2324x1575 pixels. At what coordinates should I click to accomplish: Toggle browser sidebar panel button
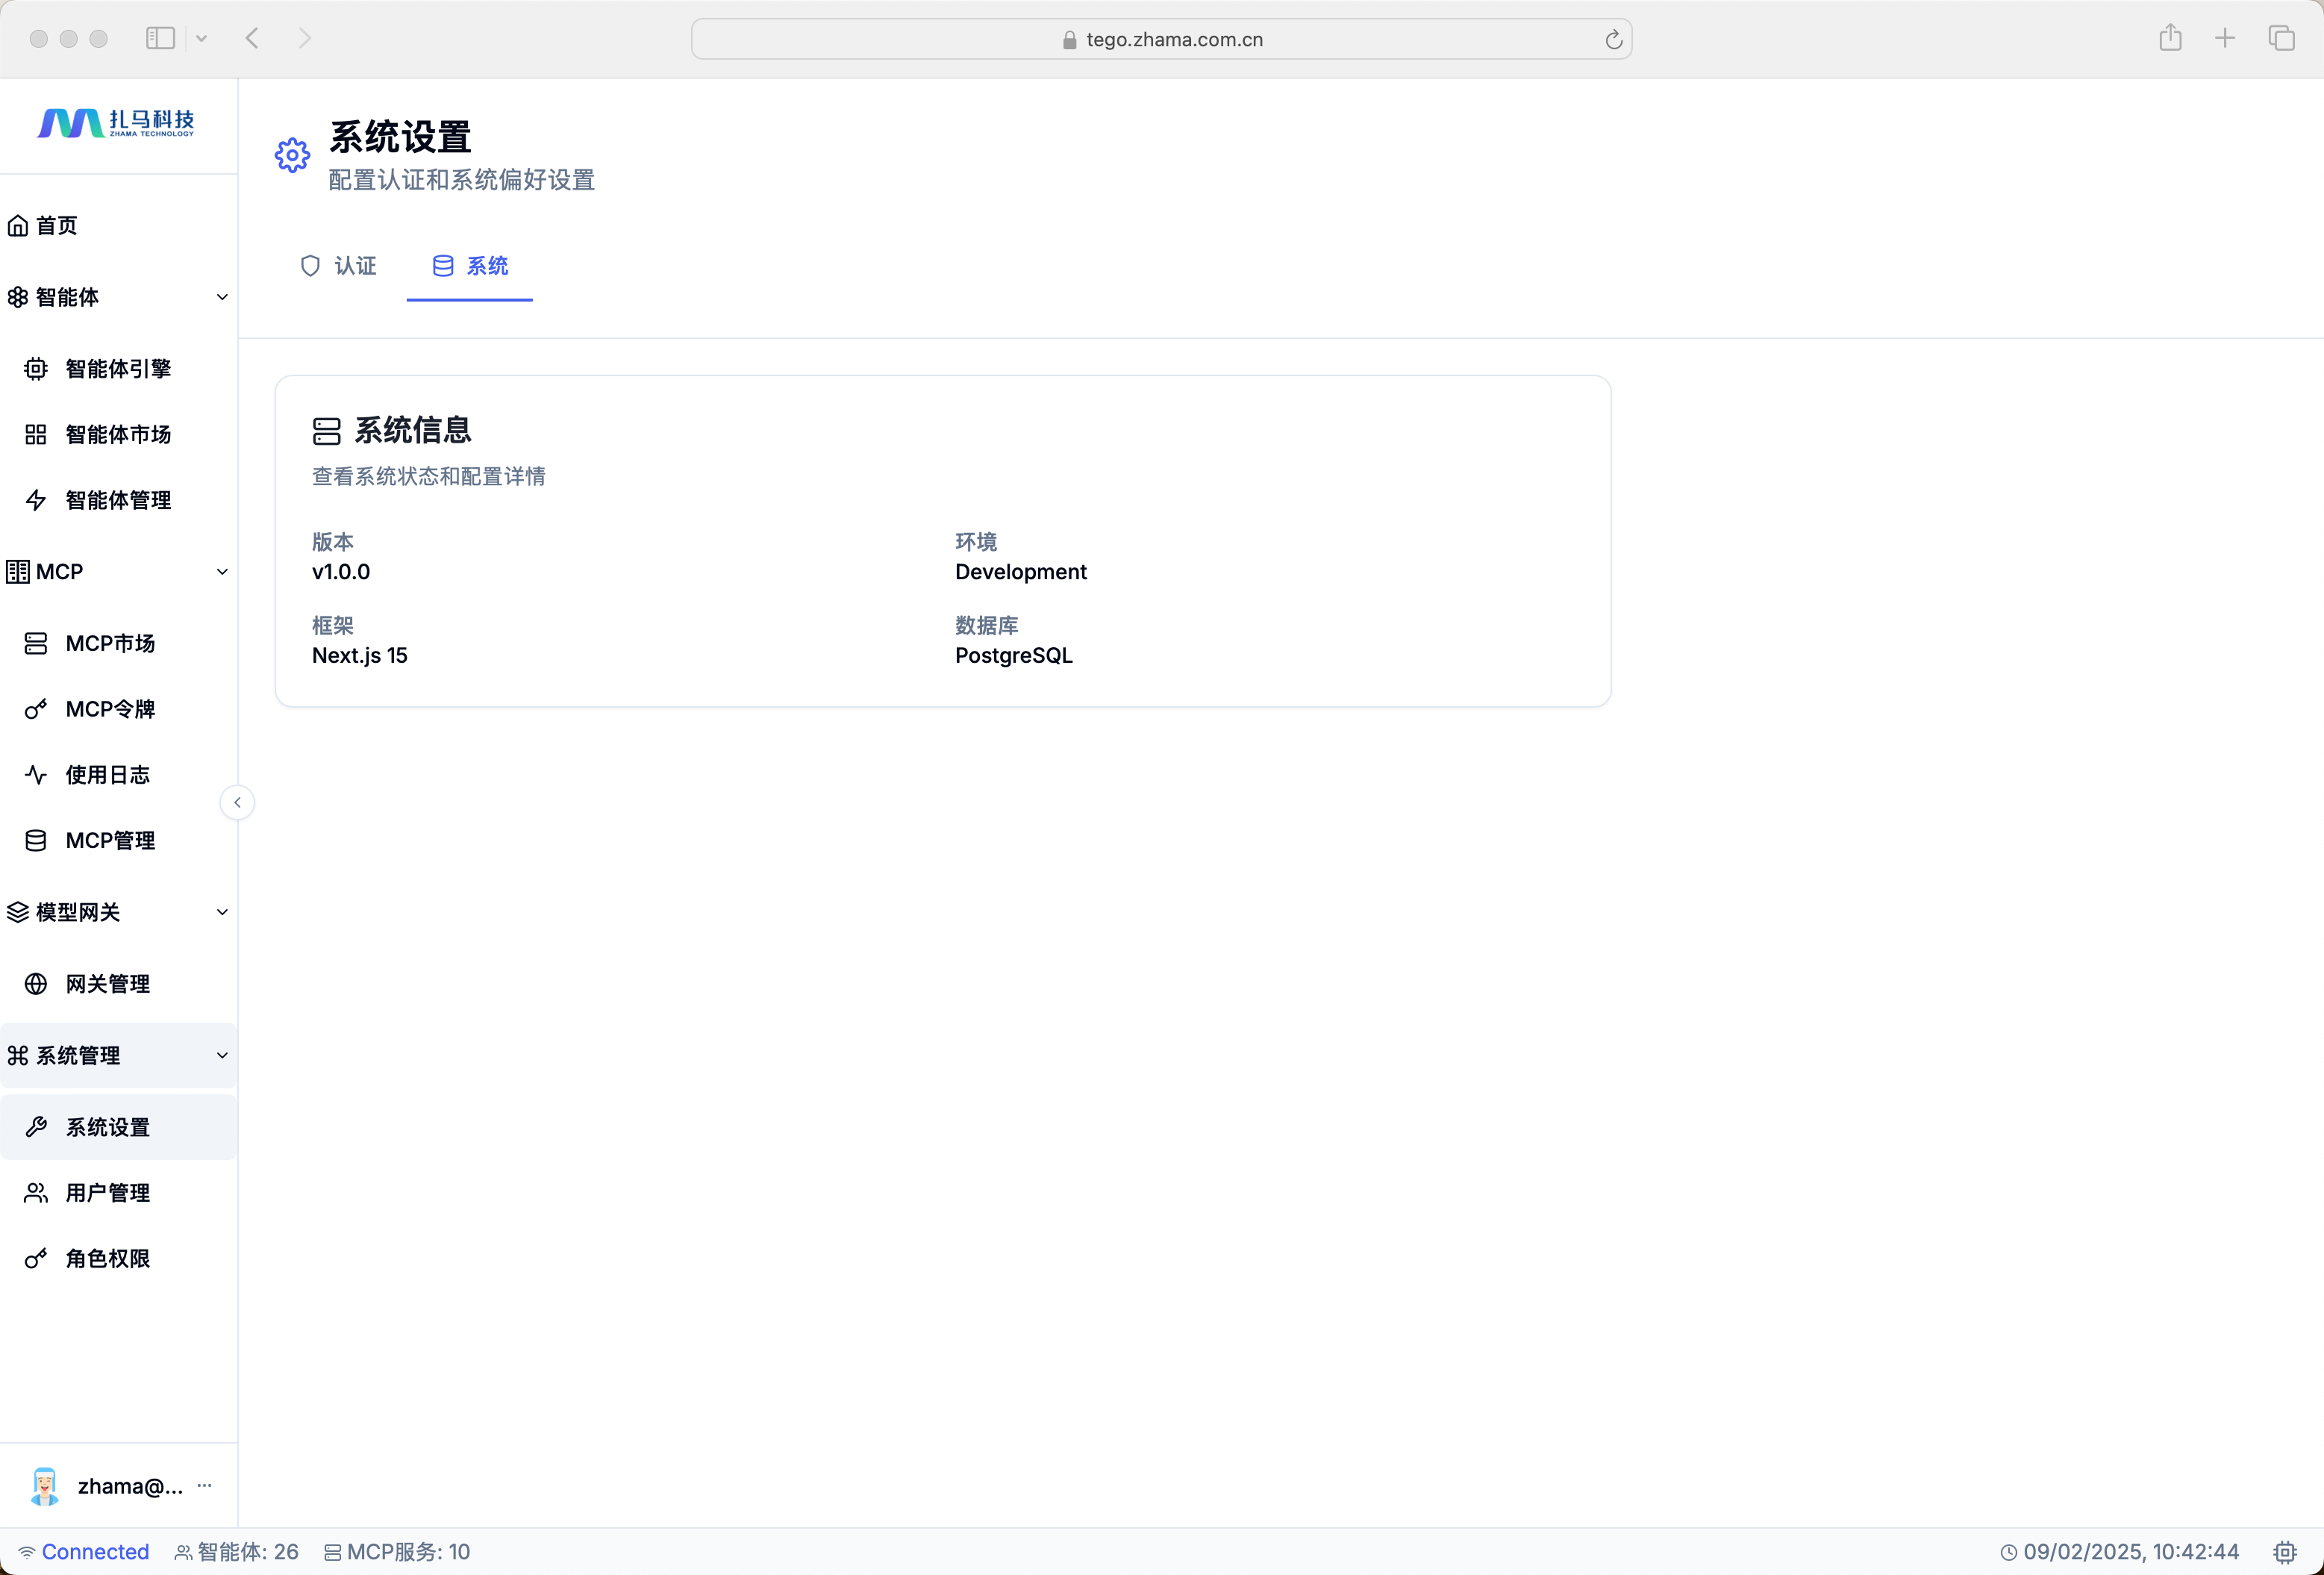(x=160, y=38)
